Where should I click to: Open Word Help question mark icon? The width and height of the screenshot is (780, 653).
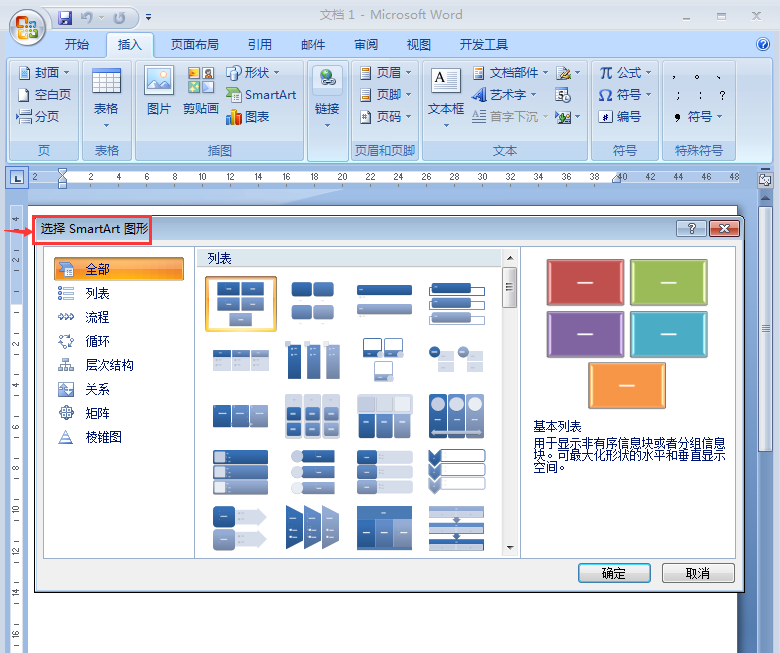click(763, 44)
